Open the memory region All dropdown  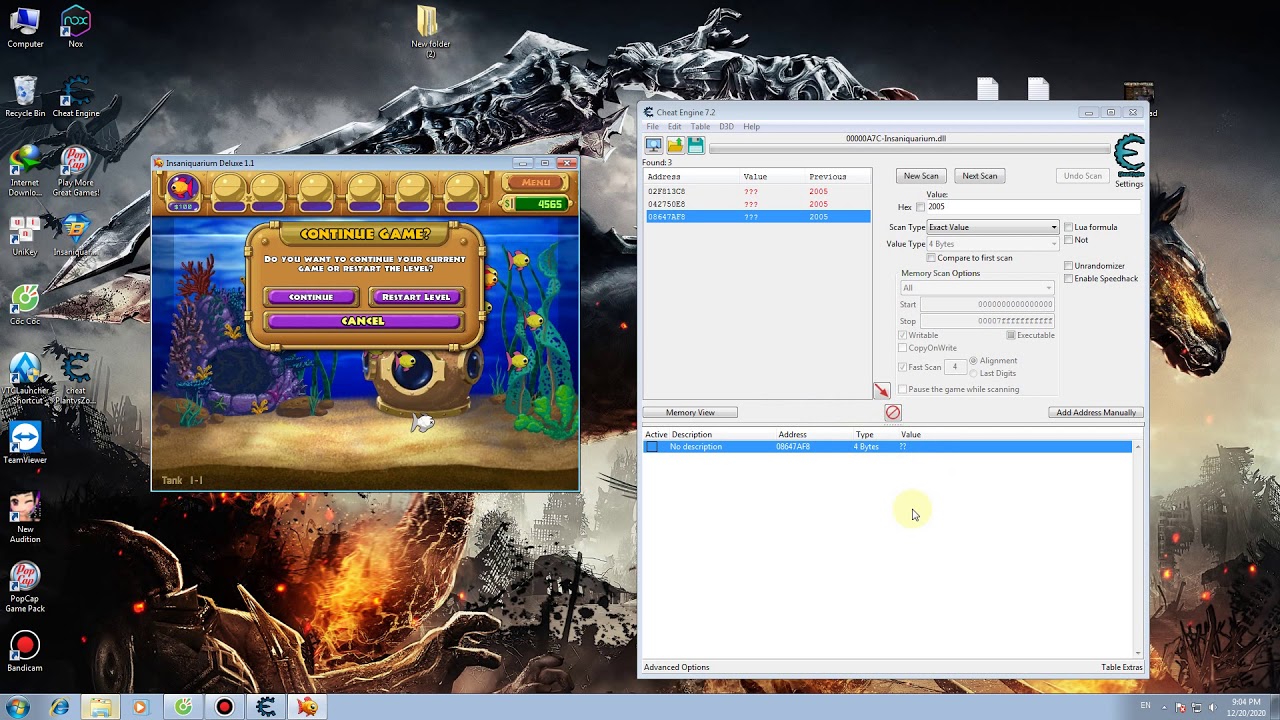(x=977, y=288)
